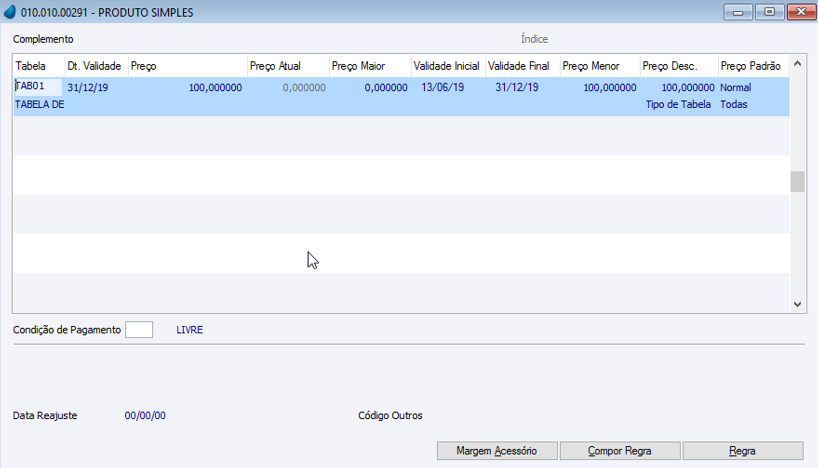Close the PRODUTO SIMPLES window
818x468 pixels.
pos(801,12)
